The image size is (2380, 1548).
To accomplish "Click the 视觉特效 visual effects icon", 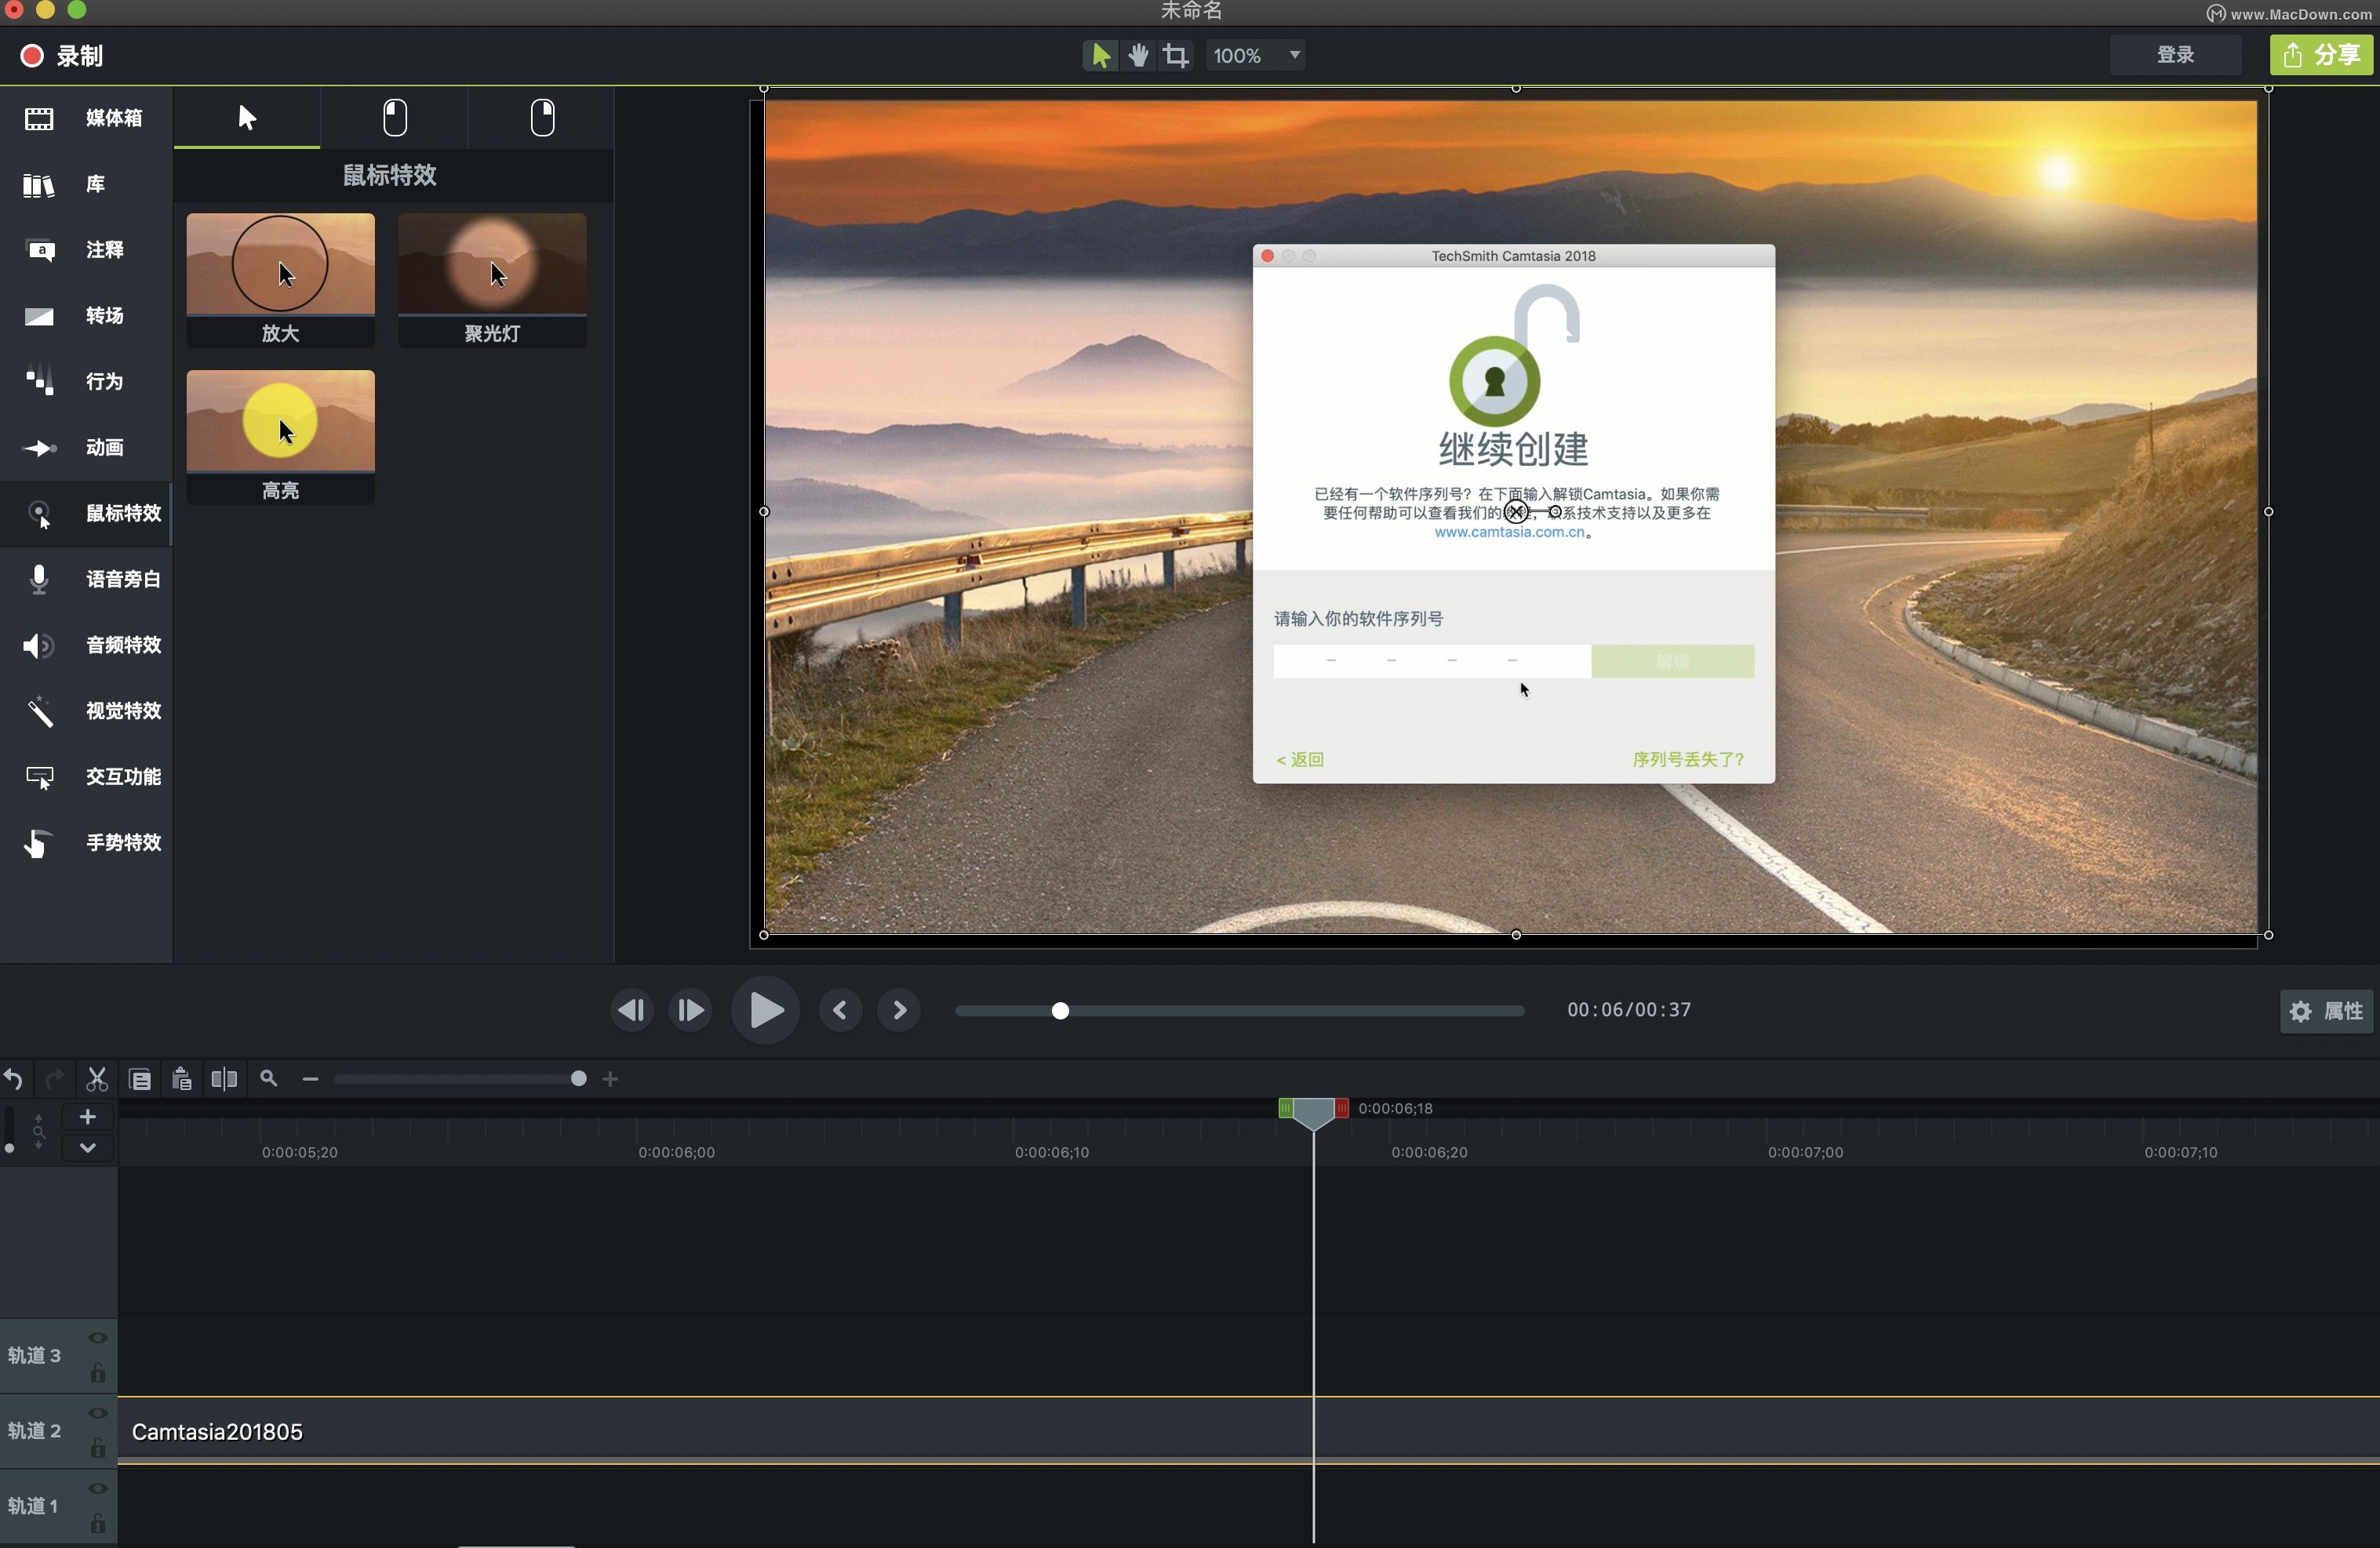I will (38, 710).
